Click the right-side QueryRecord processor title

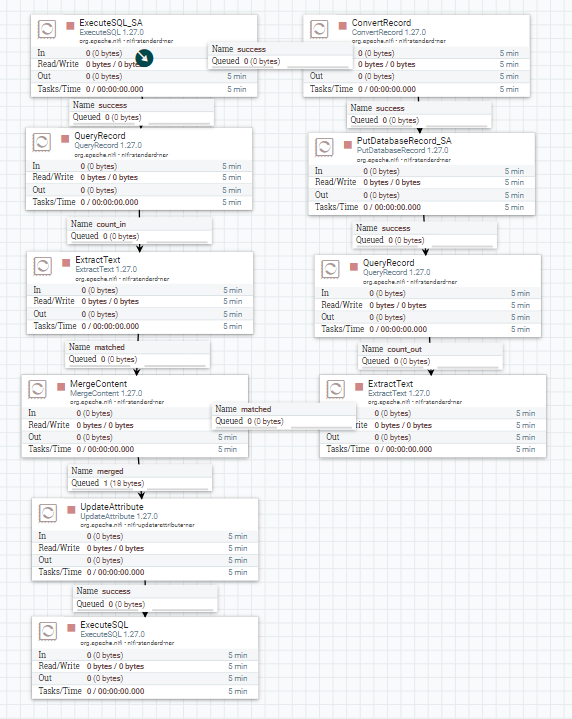pyautogui.click(x=389, y=263)
